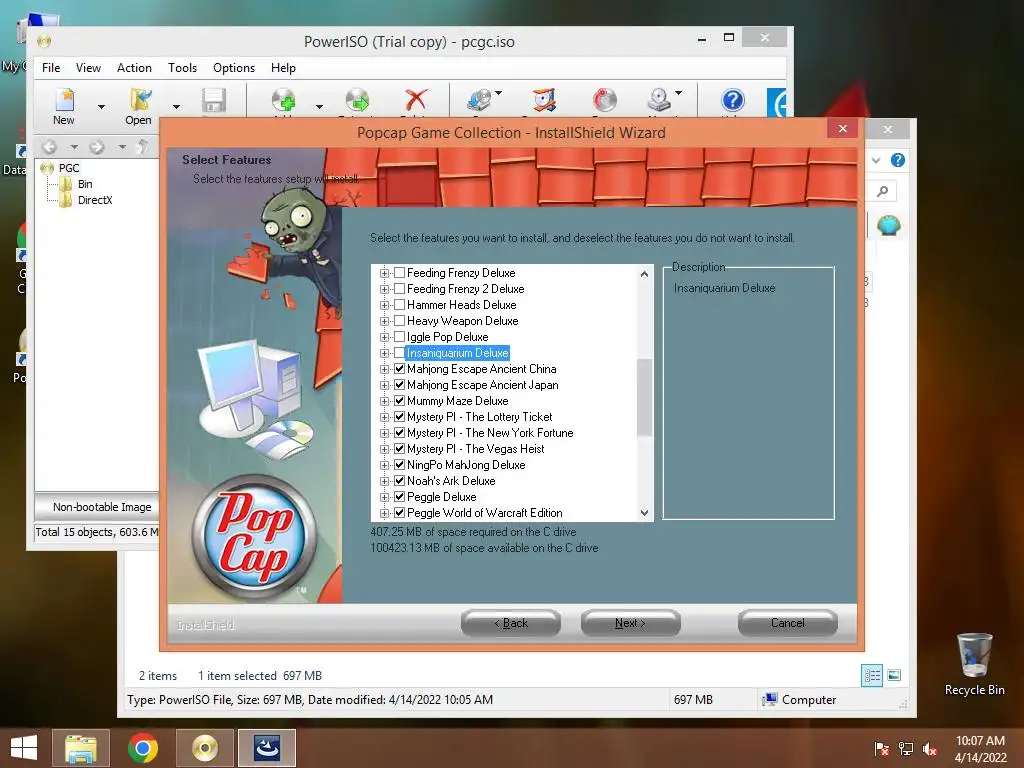Check Heavy Weapon Deluxe checkbox
Viewport: 1024px width, 768px height.
(x=400, y=321)
